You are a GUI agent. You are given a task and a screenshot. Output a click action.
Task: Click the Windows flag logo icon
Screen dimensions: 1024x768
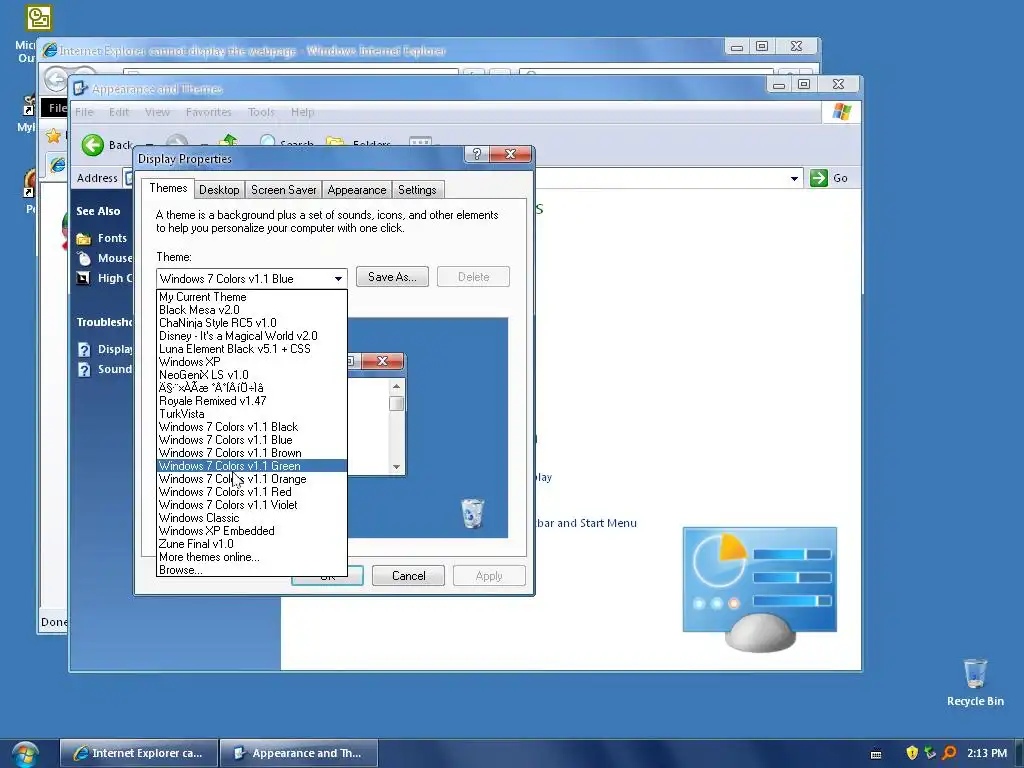pyautogui.click(x=841, y=112)
